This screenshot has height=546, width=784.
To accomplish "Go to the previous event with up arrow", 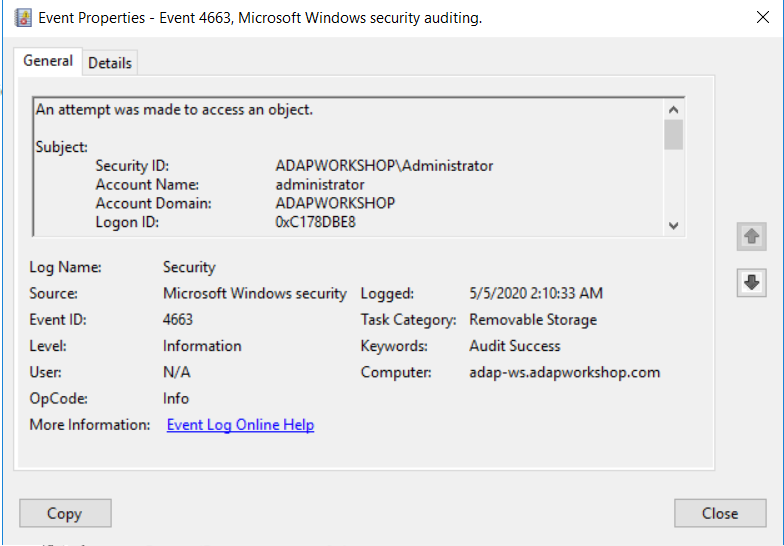I will pyautogui.click(x=752, y=237).
